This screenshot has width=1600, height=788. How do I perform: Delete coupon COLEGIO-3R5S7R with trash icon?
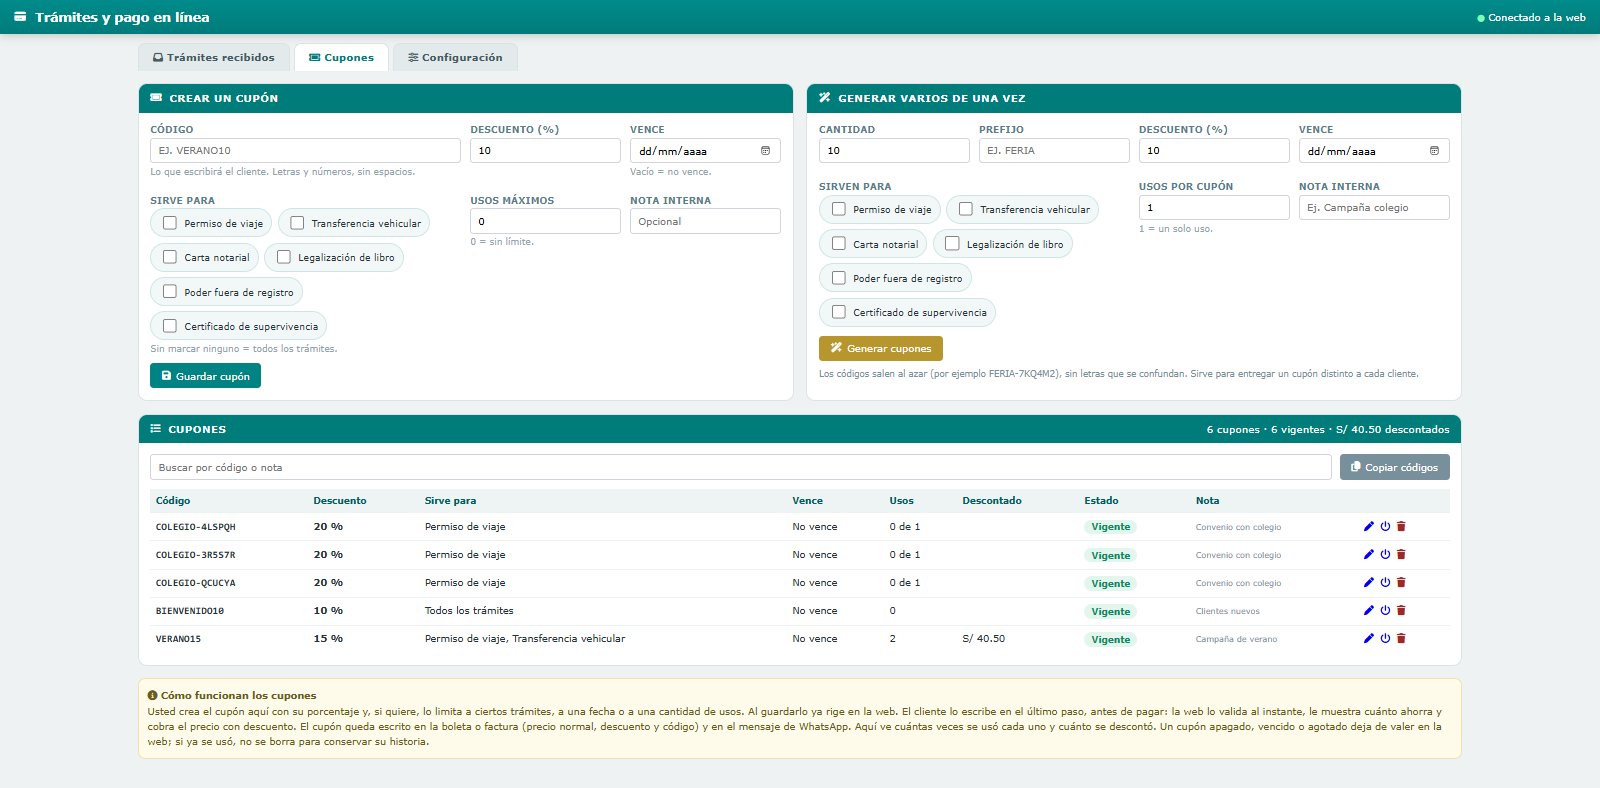click(1401, 554)
